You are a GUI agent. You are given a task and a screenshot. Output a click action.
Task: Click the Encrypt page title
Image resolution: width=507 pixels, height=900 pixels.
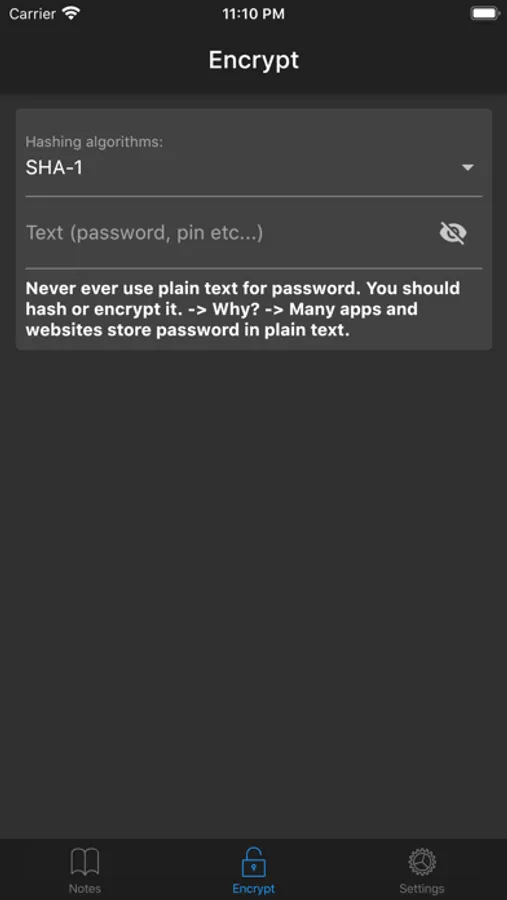(253, 60)
